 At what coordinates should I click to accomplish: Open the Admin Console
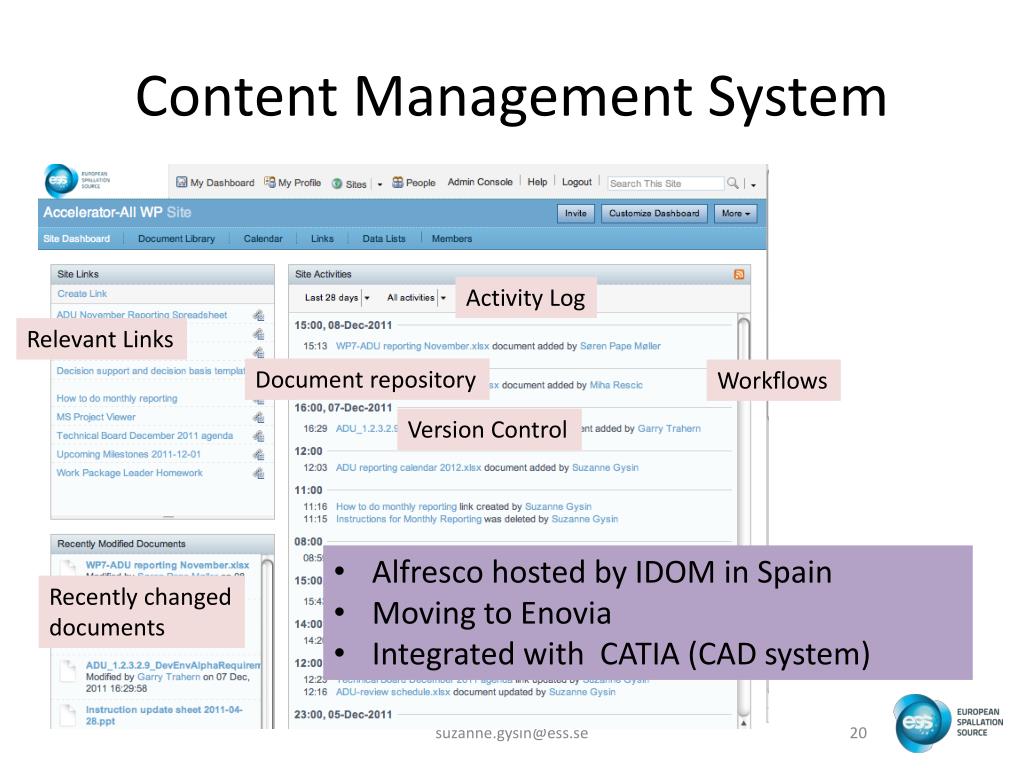480,182
